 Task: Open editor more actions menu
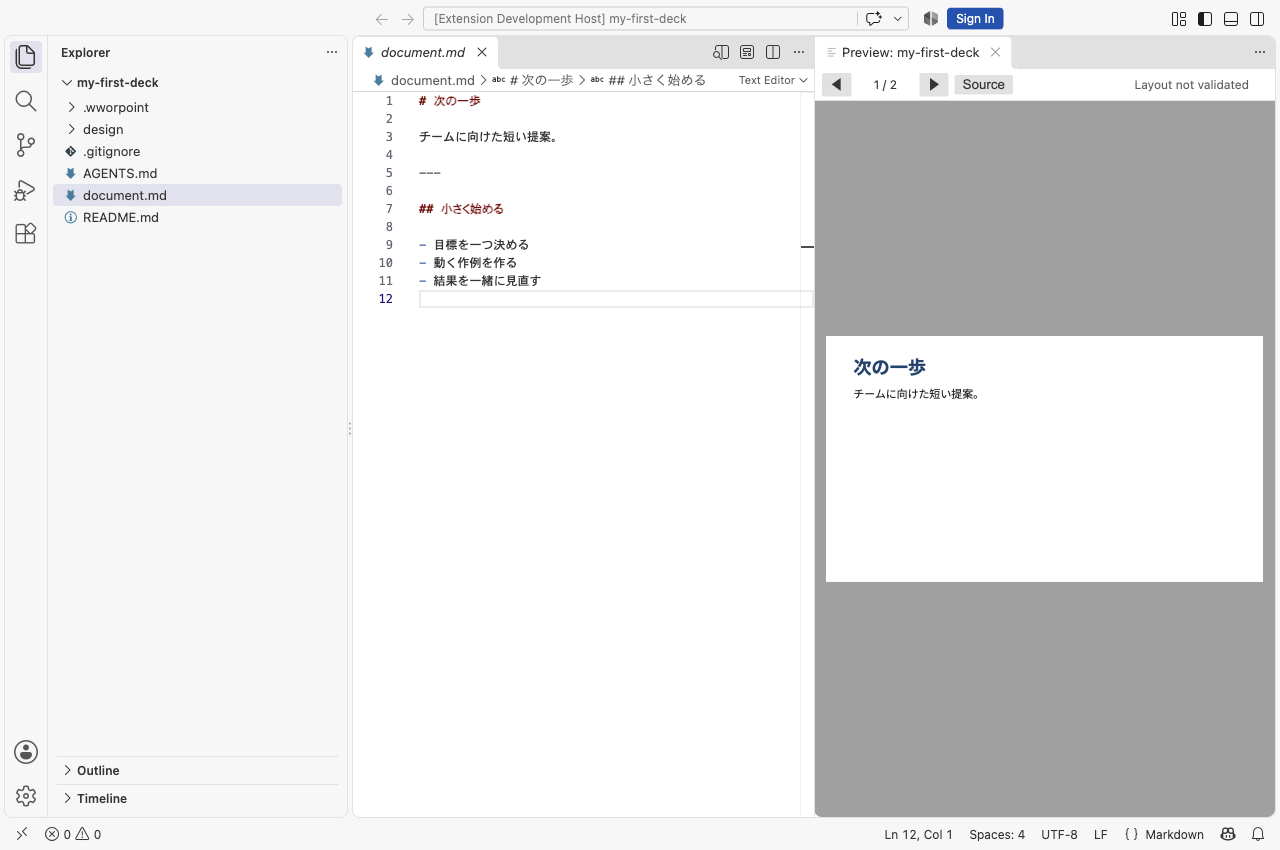(799, 52)
